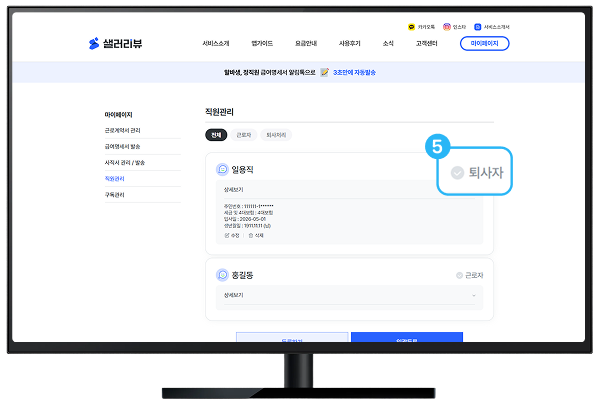Toggle the 근로자 check for 홍길동

coord(459,275)
